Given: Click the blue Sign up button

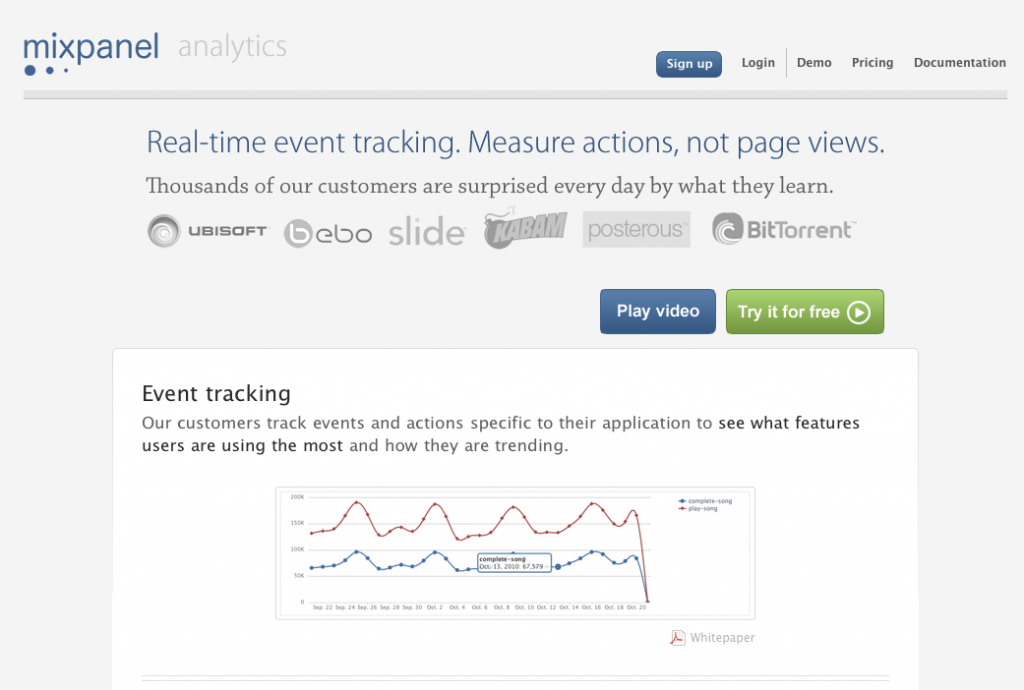Looking at the screenshot, I should click(689, 64).
